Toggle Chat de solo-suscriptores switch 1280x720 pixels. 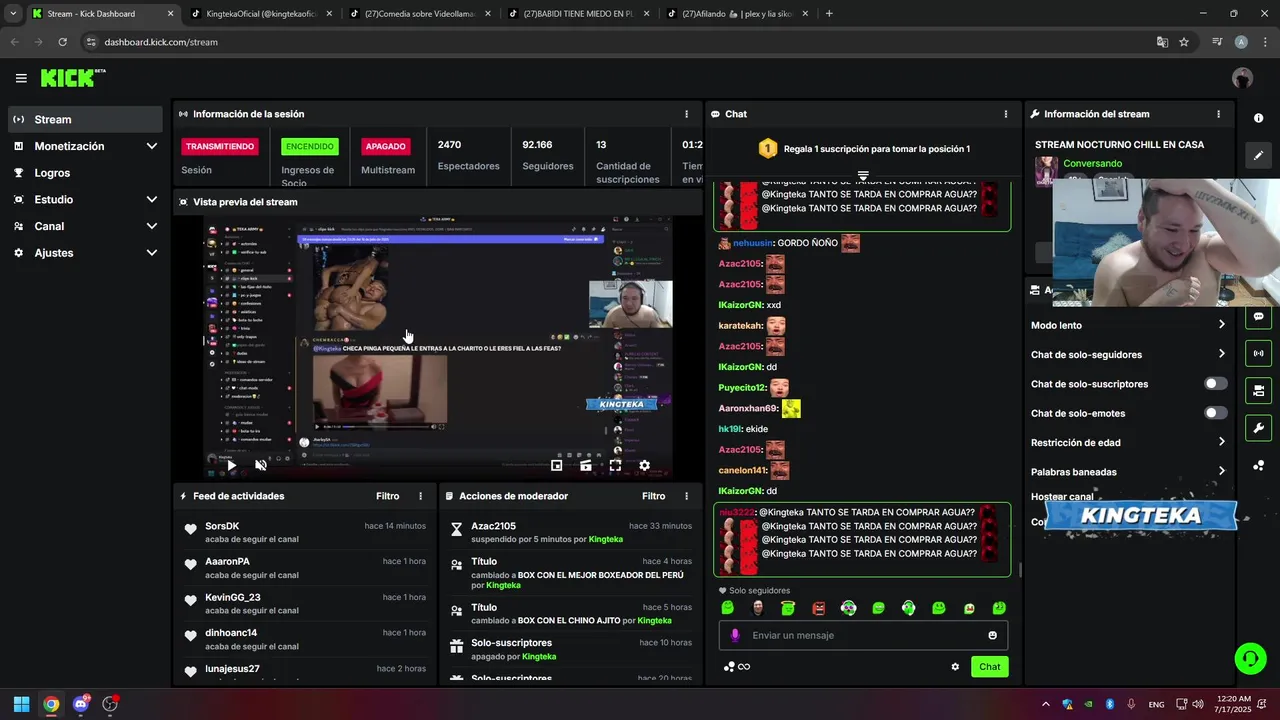coord(1215,384)
